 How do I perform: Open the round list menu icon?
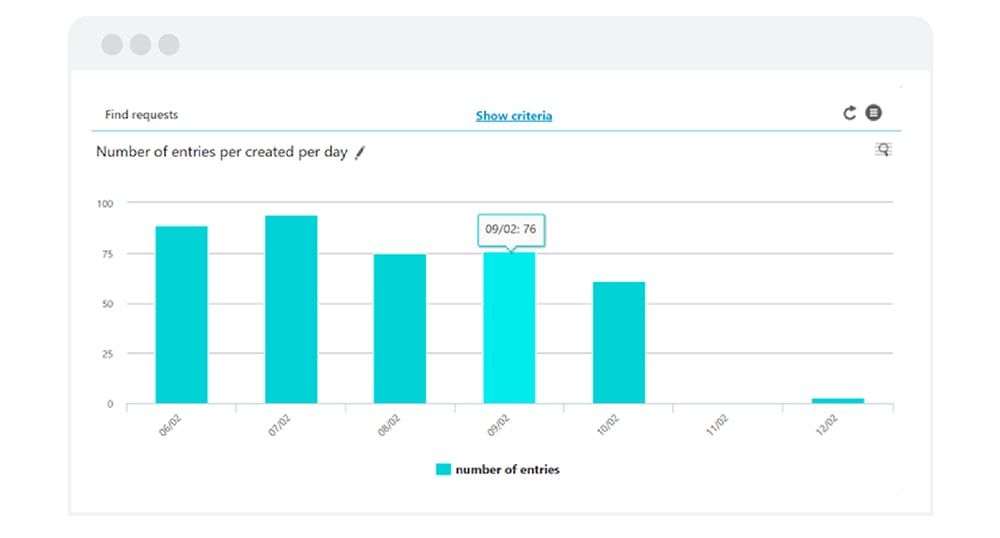[x=873, y=112]
